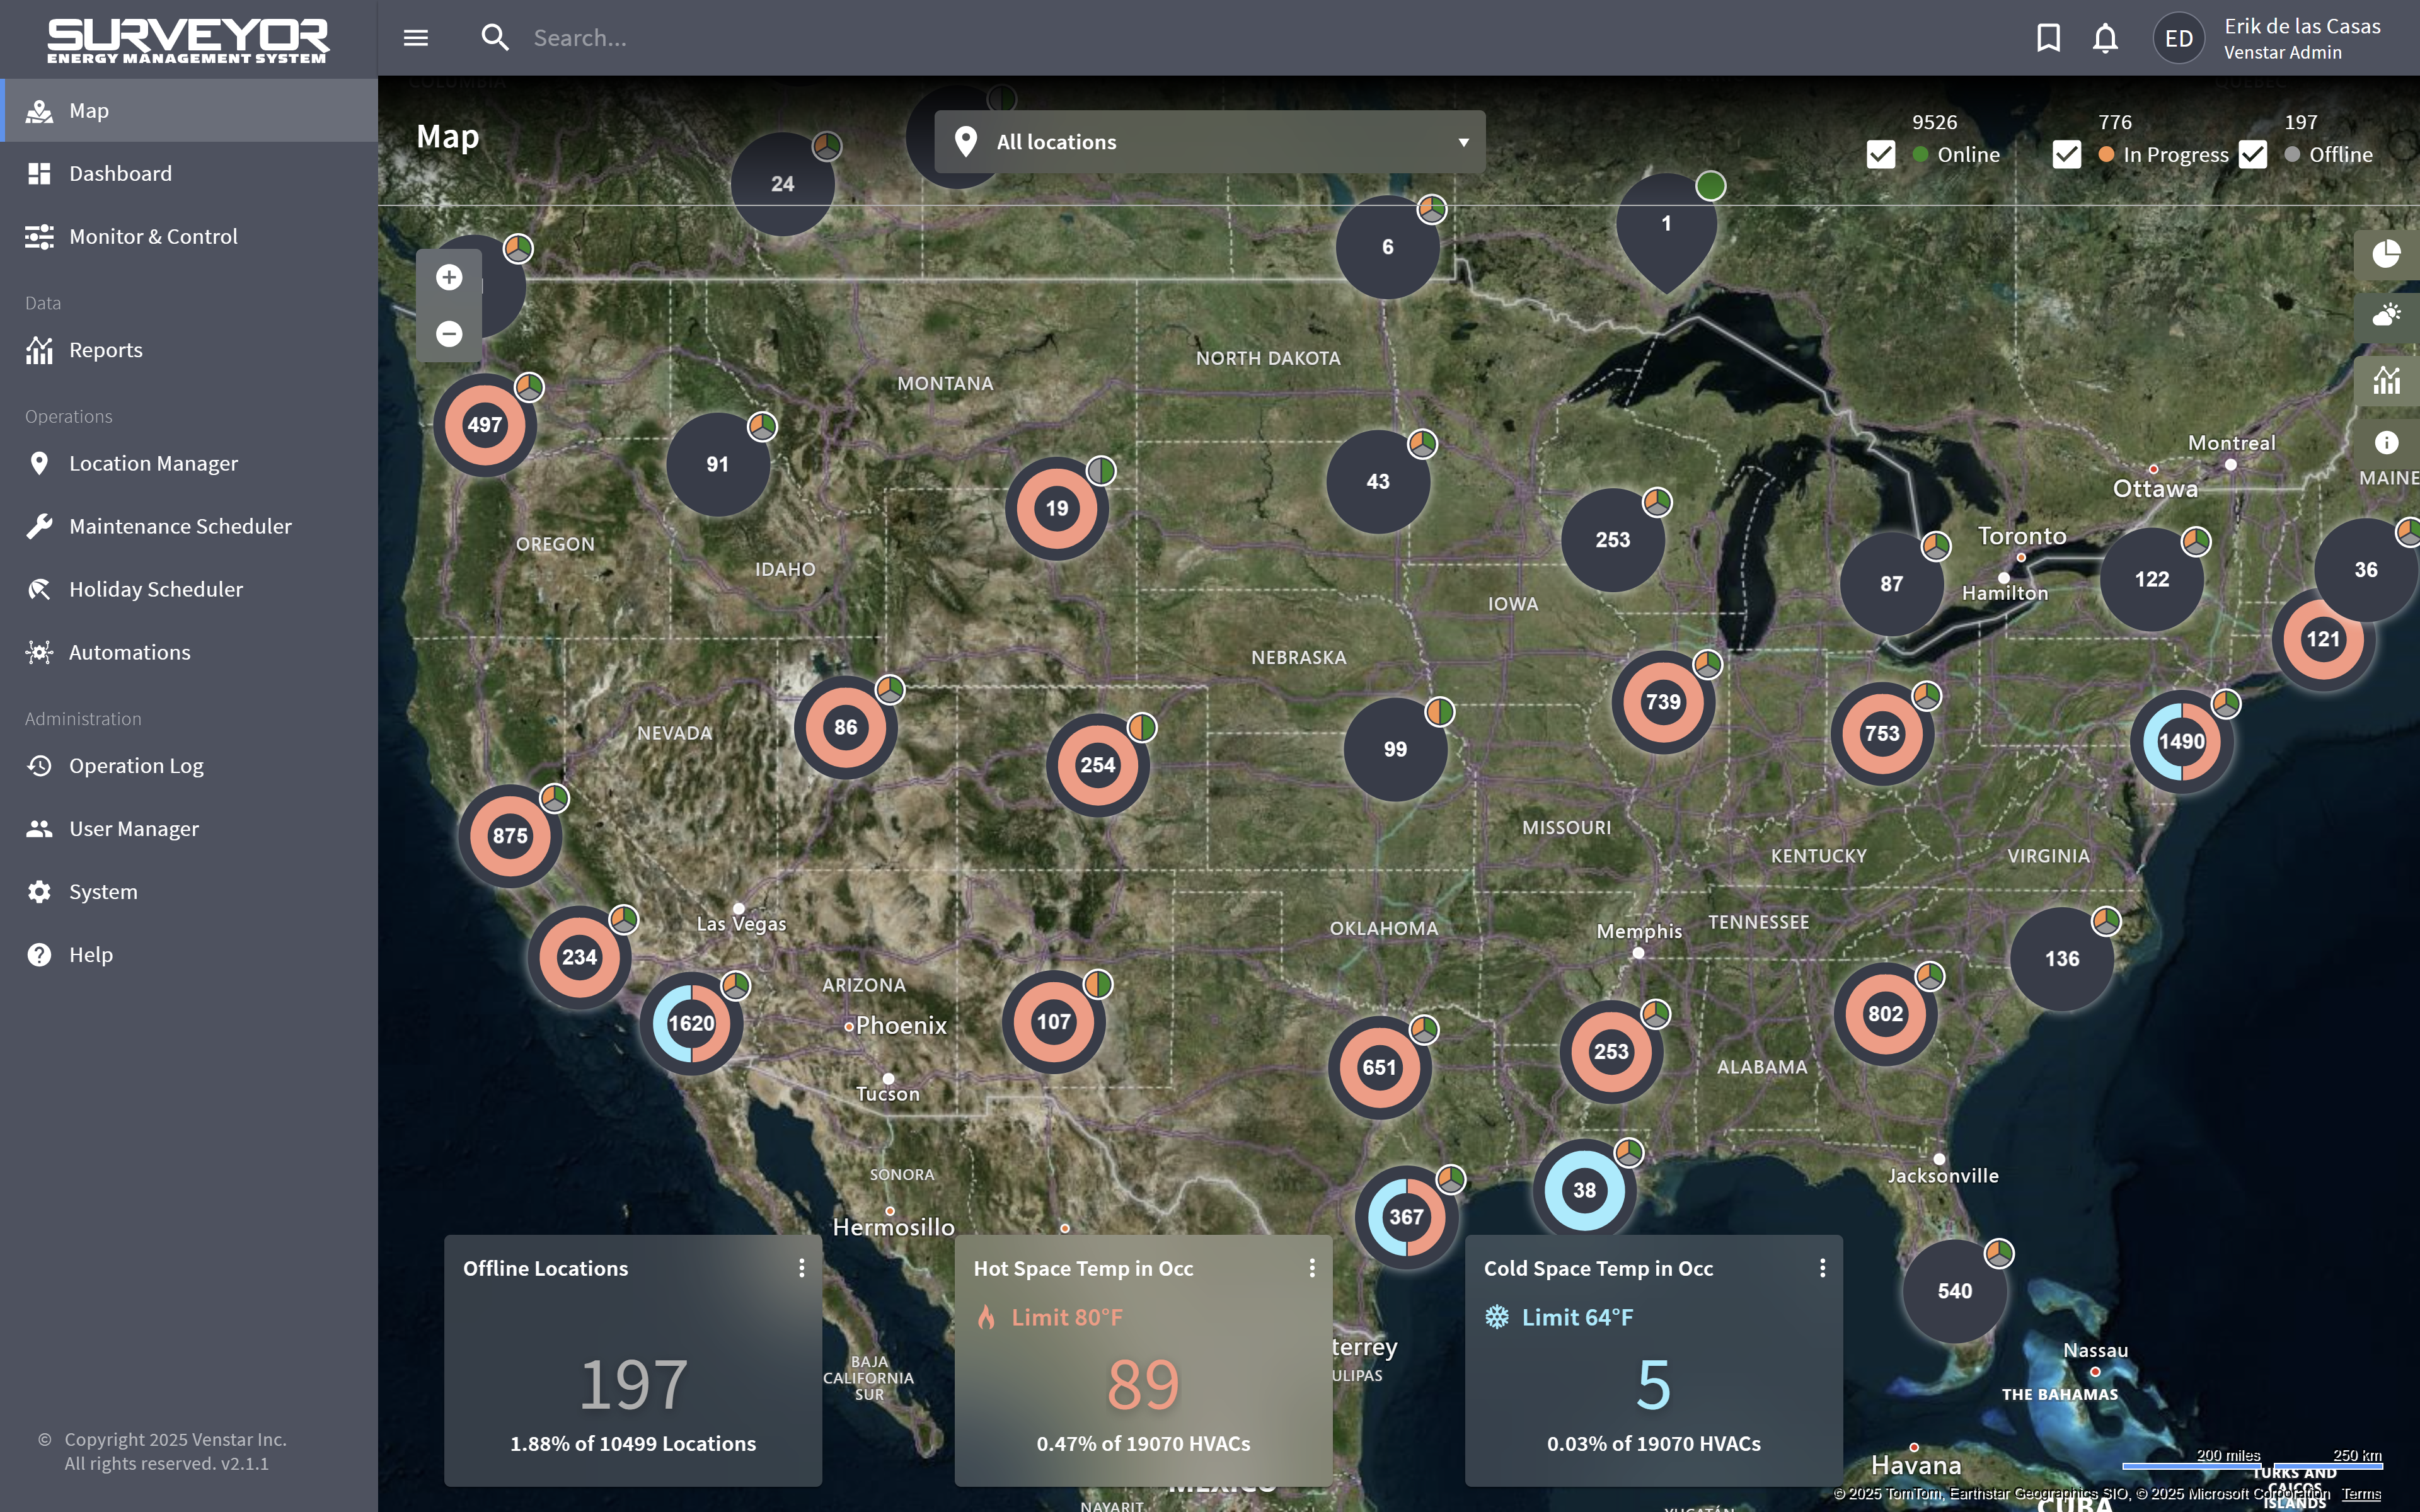The image size is (2420, 1512).
Task: Show the weather overlay icon
Action: tap(2386, 317)
